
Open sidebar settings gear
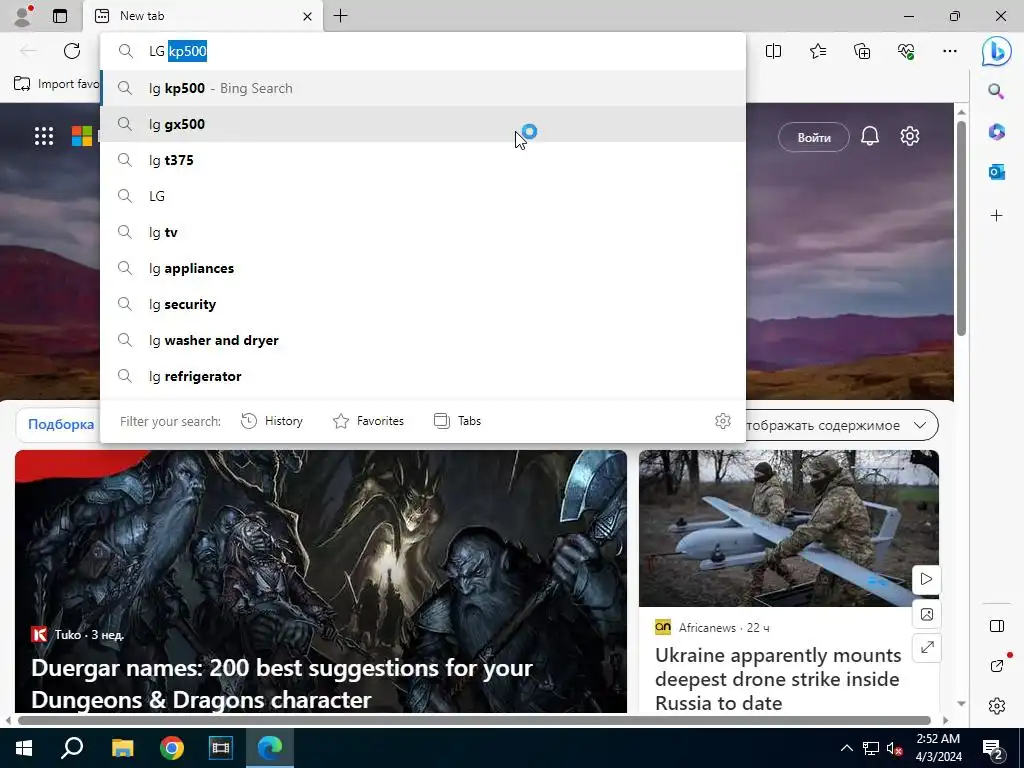coord(997,706)
